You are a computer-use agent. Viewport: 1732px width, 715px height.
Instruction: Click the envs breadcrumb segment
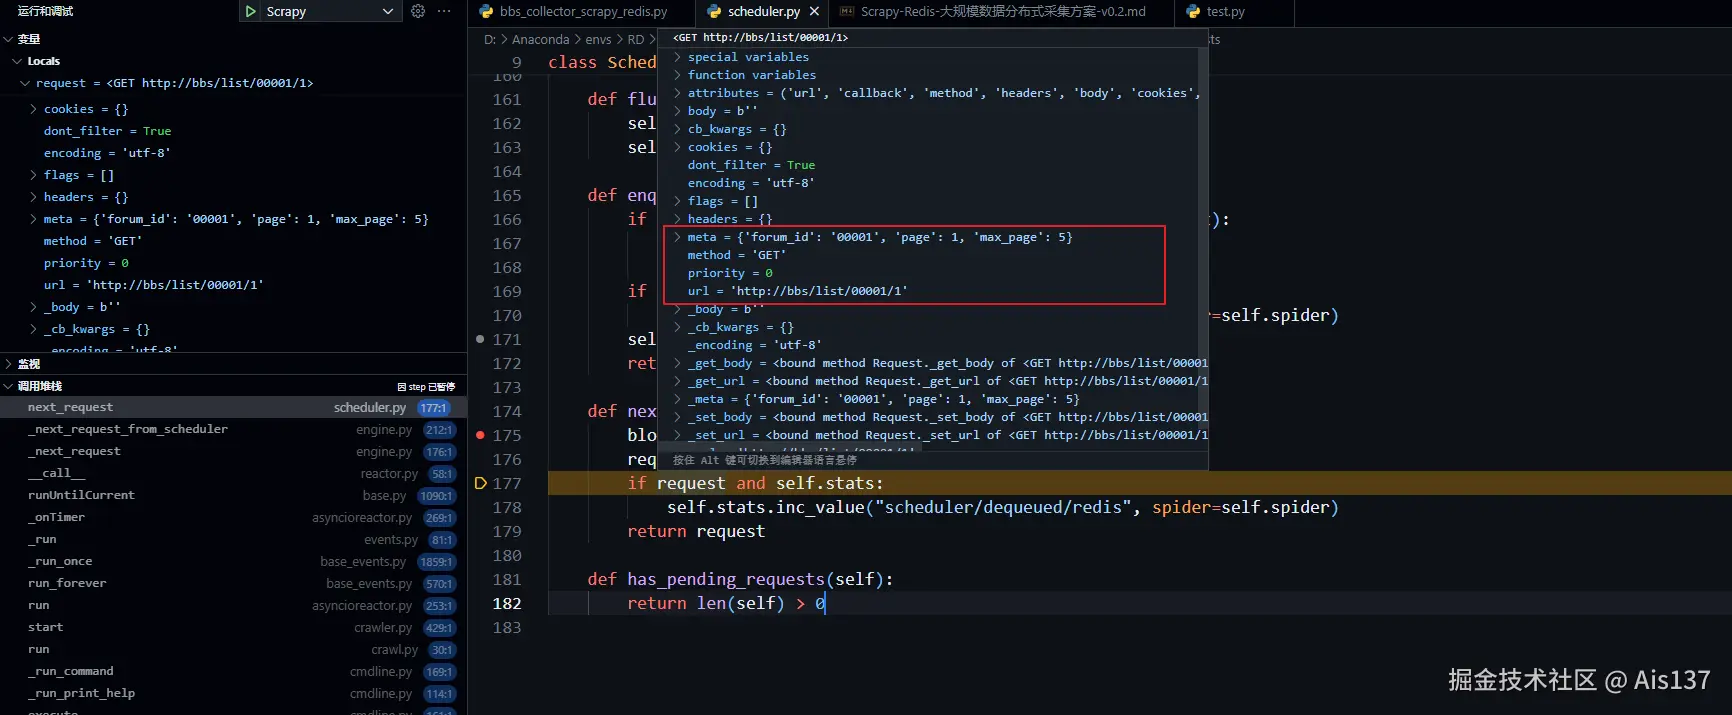coord(598,39)
